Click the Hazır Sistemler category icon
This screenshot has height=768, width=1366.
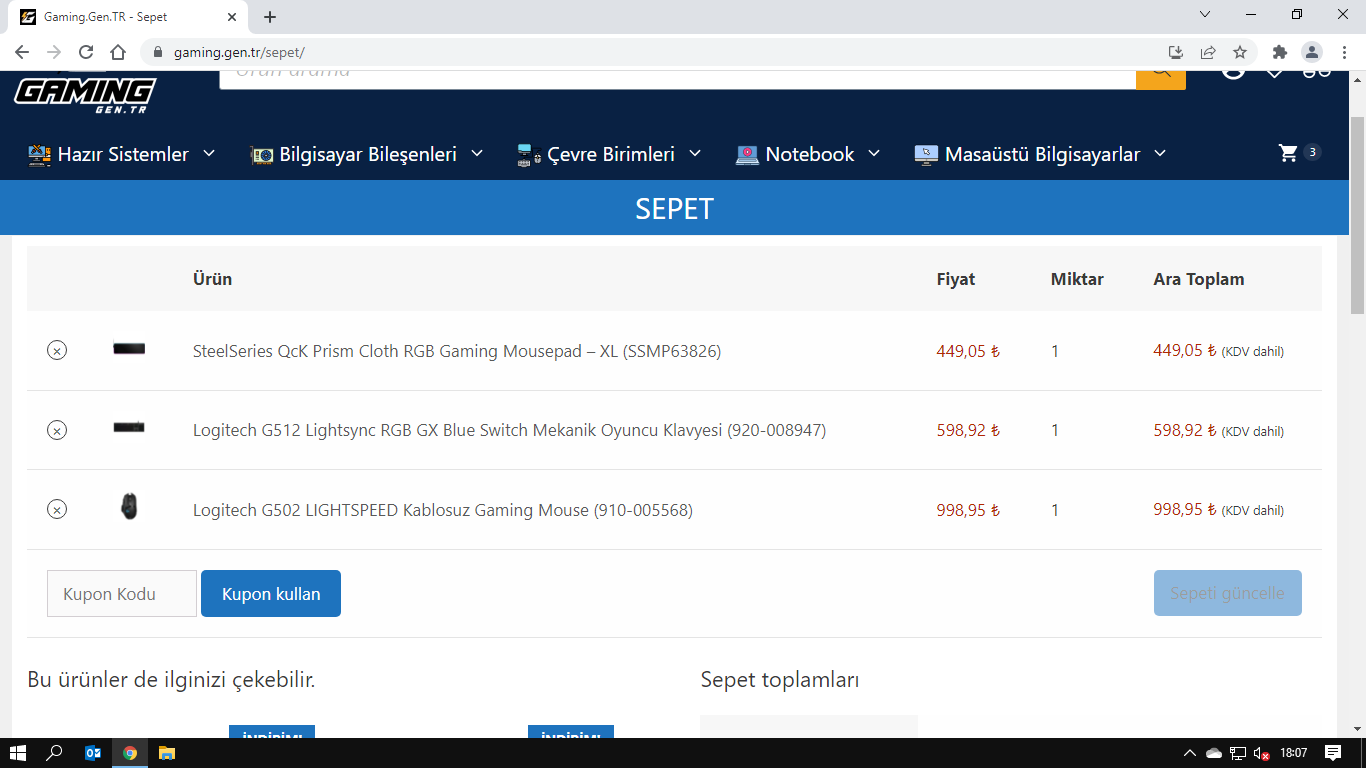tap(39, 154)
